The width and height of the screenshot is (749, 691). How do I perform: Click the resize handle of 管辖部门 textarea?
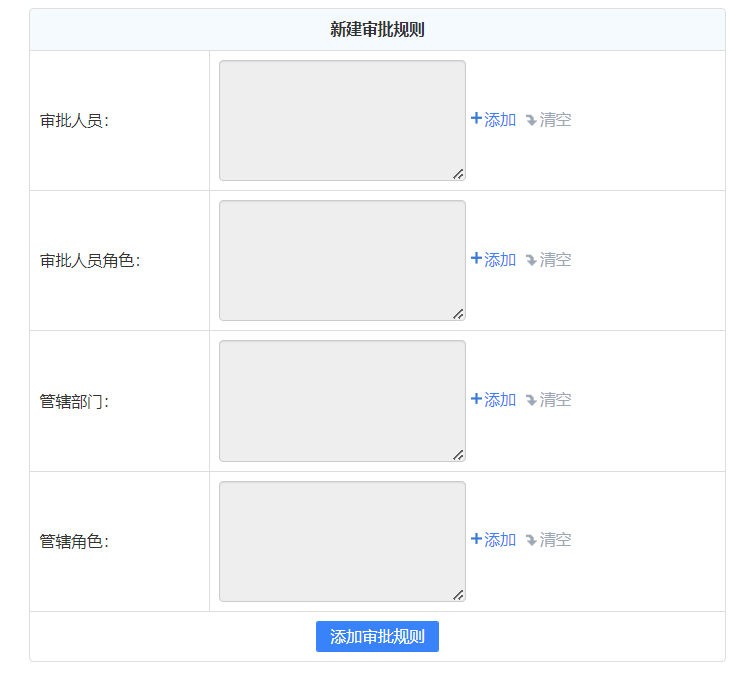(458, 455)
